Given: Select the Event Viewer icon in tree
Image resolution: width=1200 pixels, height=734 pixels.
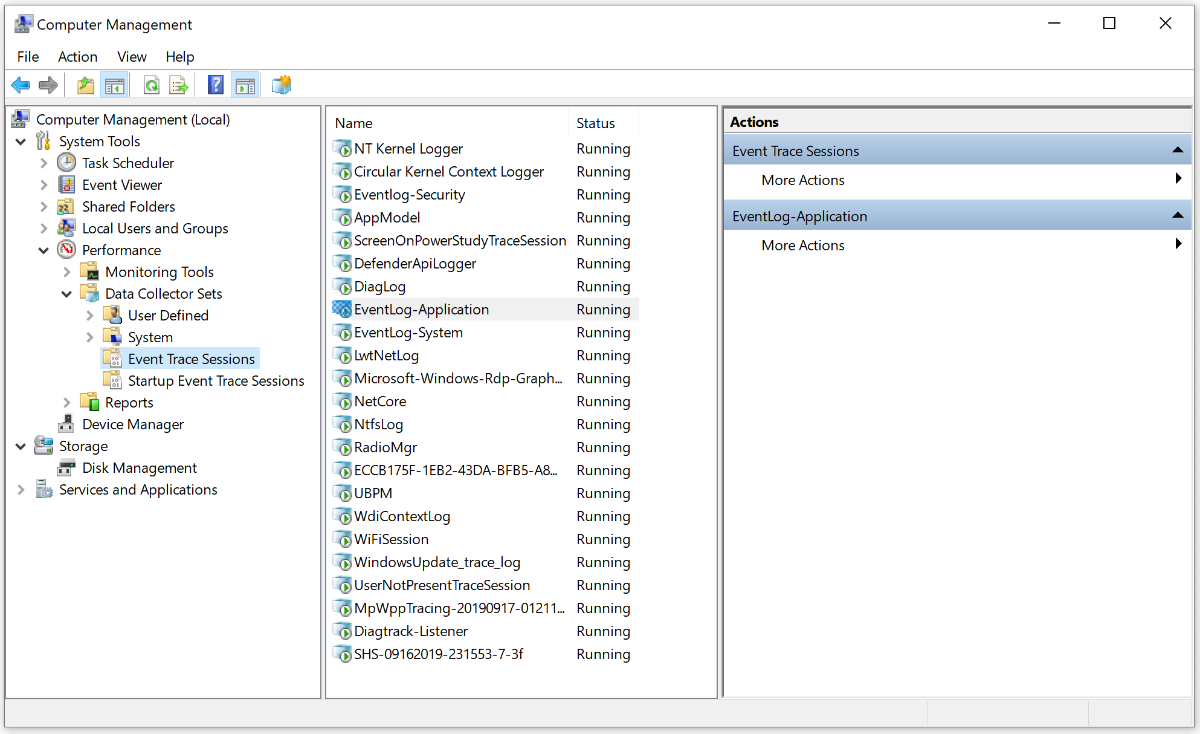Looking at the screenshot, I should (66, 185).
